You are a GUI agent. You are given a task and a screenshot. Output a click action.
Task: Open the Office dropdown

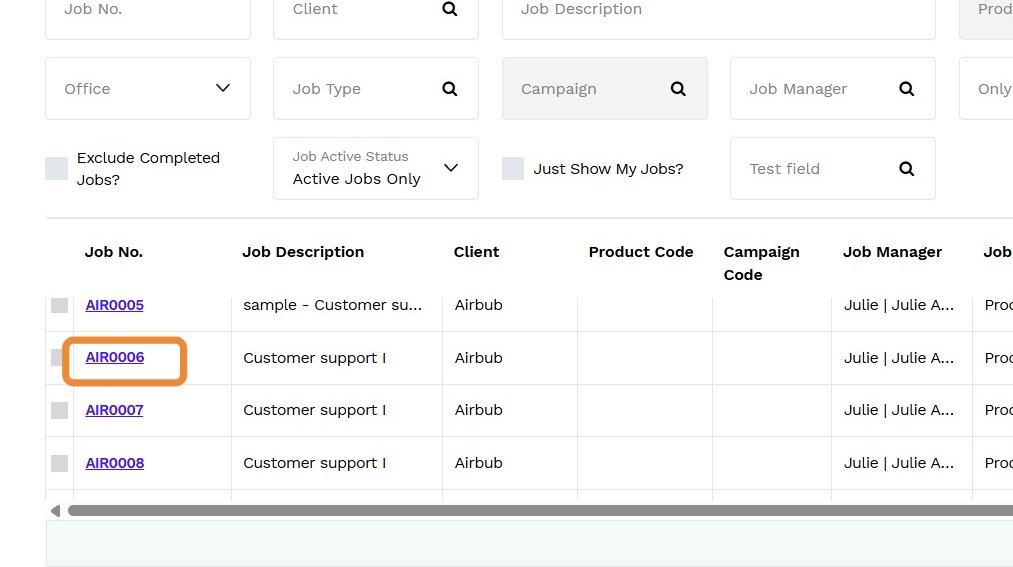pyautogui.click(x=148, y=88)
